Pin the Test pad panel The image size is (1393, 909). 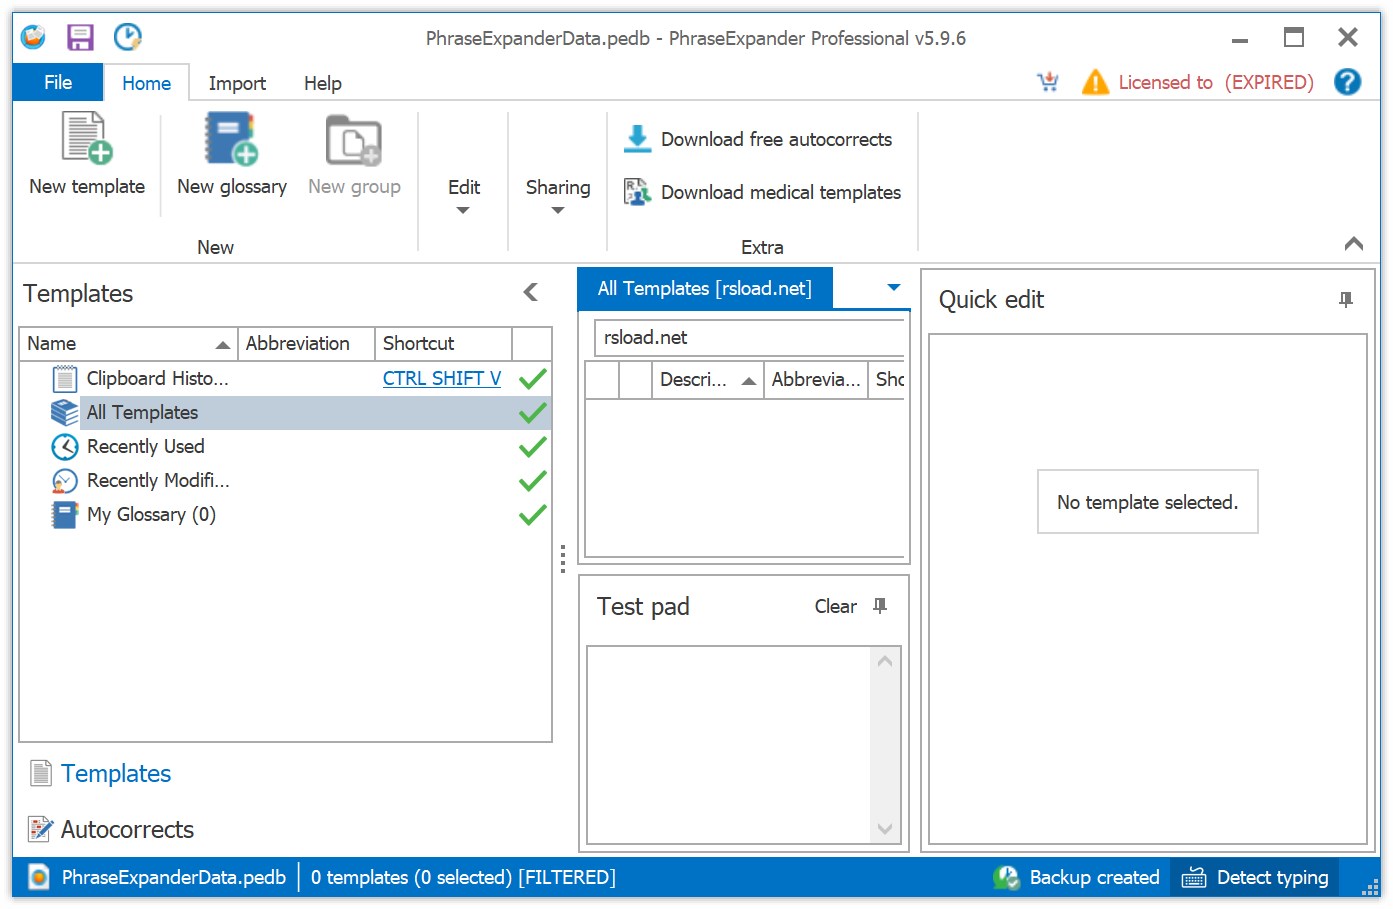pos(879,606)
